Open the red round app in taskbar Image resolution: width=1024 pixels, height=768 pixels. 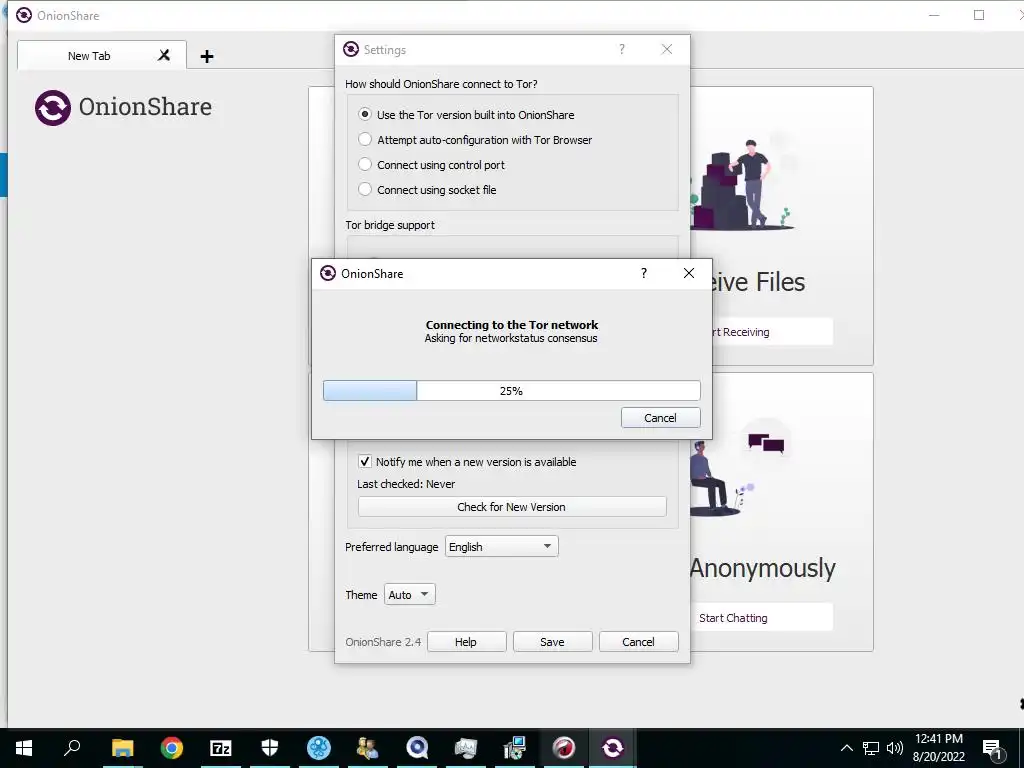pyautogui.click(x=564, y=748)
